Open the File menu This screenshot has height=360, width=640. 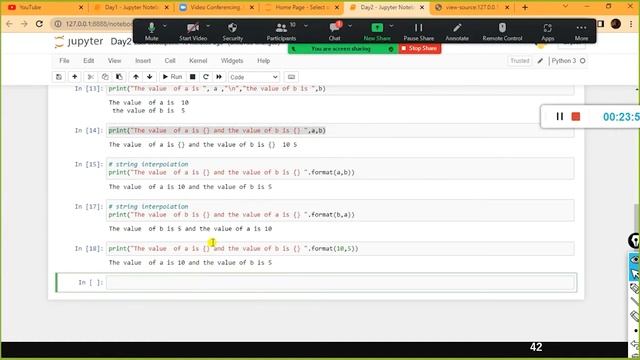[64, 61]
